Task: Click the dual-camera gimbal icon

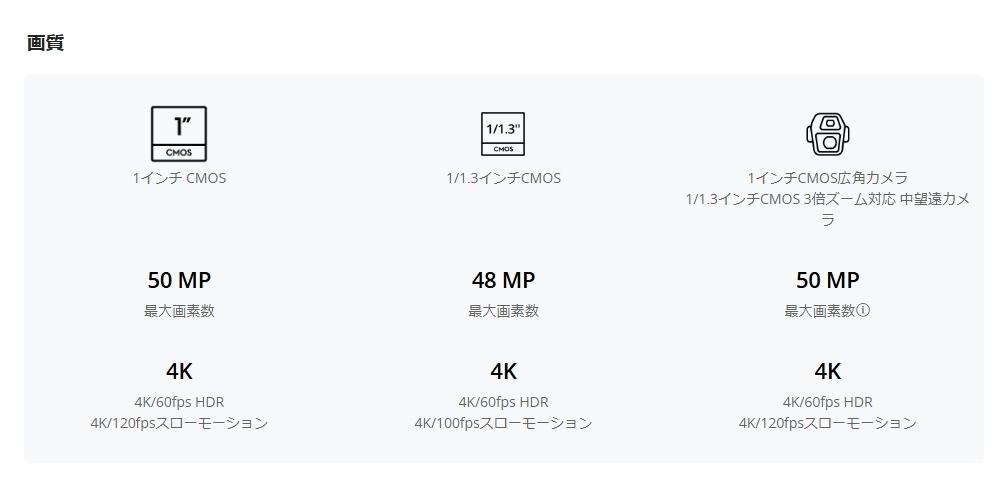Action: click(827, 133)
